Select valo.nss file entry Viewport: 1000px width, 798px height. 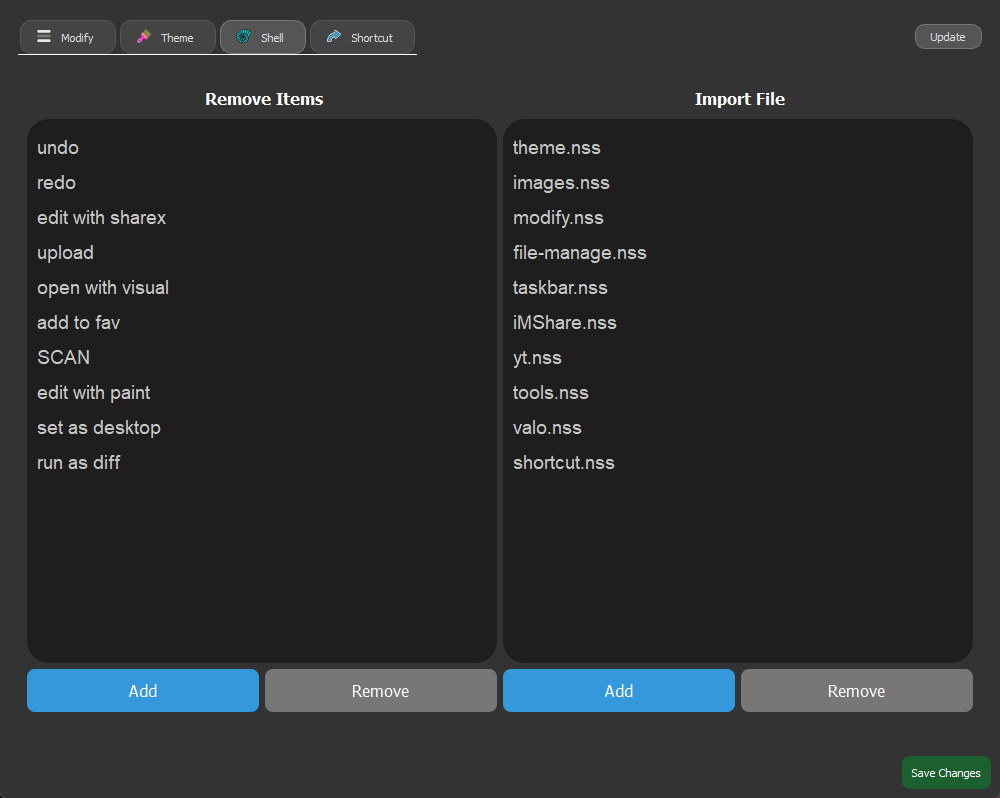[738, 428]
